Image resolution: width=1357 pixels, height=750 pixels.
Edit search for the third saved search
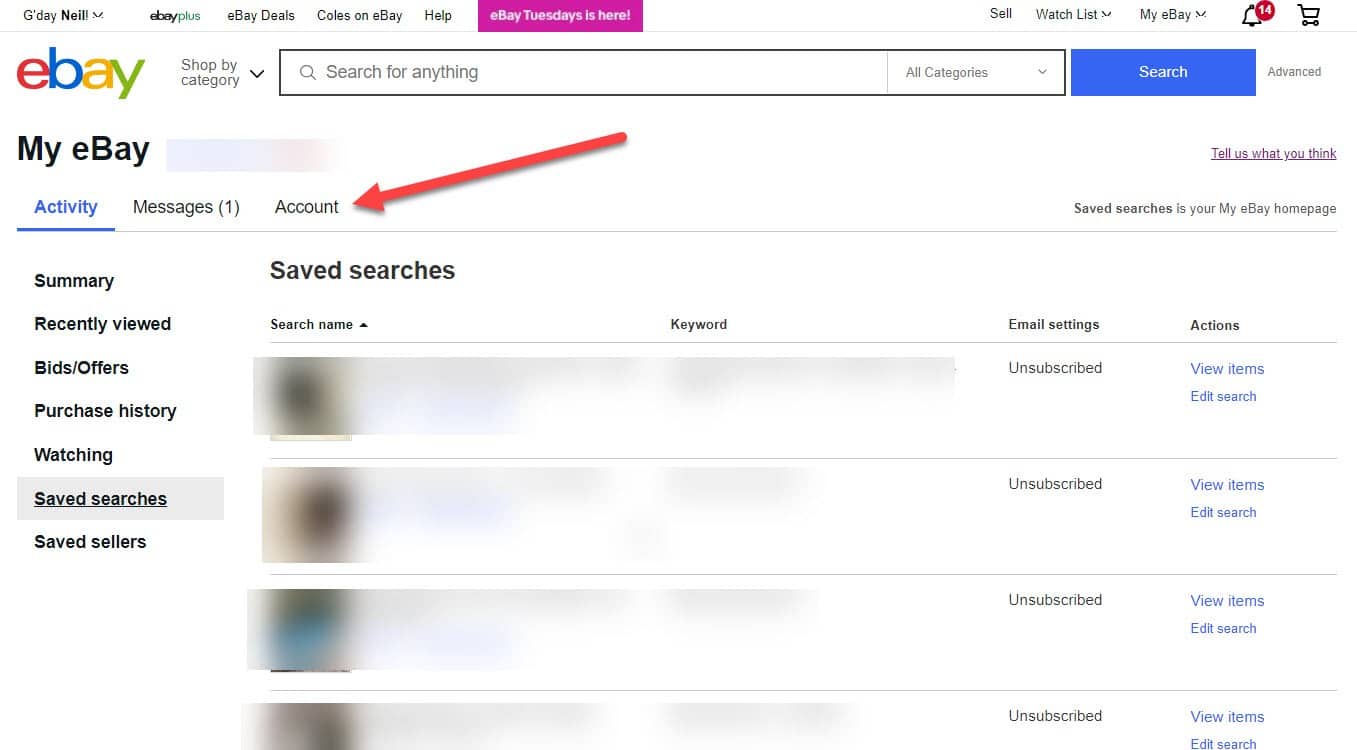coord(1223,629)
